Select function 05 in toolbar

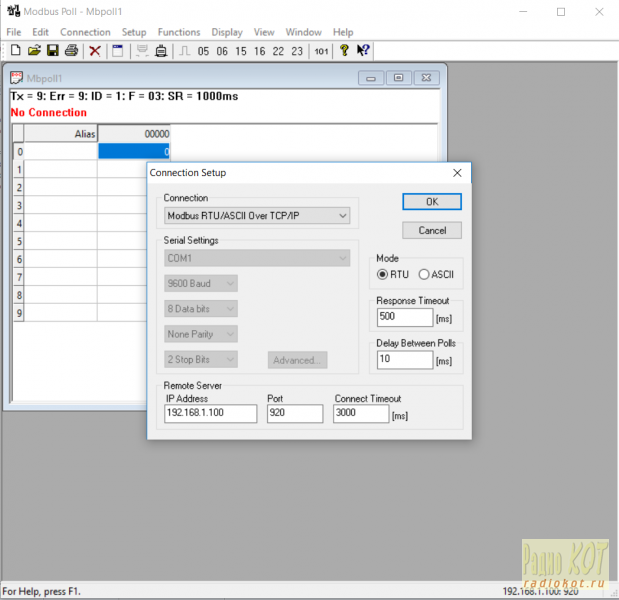(203, 51)
